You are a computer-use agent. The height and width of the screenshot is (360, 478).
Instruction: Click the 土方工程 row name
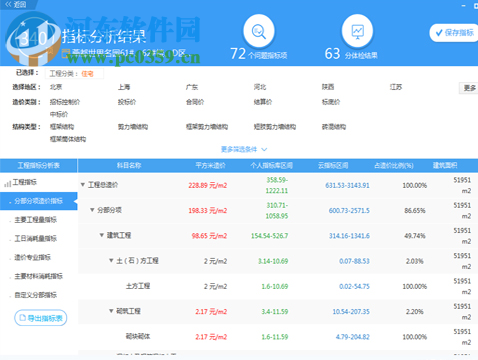click(138, 286)
